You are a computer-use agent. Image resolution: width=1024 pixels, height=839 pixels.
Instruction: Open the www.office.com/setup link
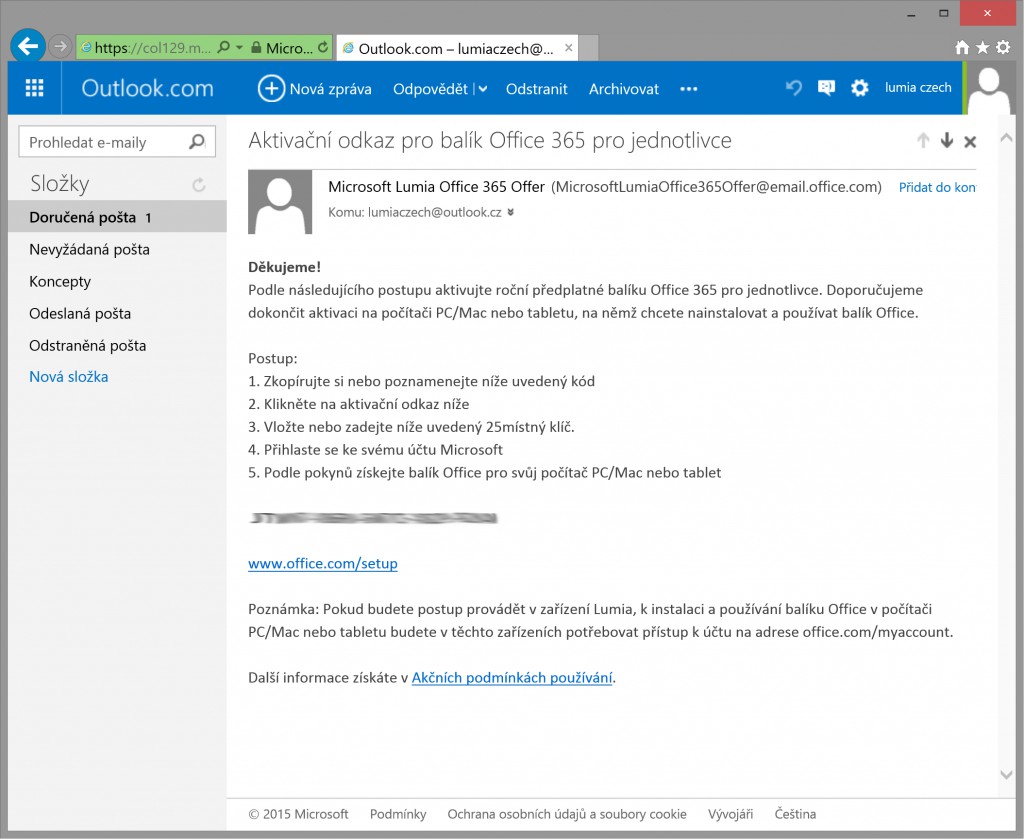click(323, 563)
